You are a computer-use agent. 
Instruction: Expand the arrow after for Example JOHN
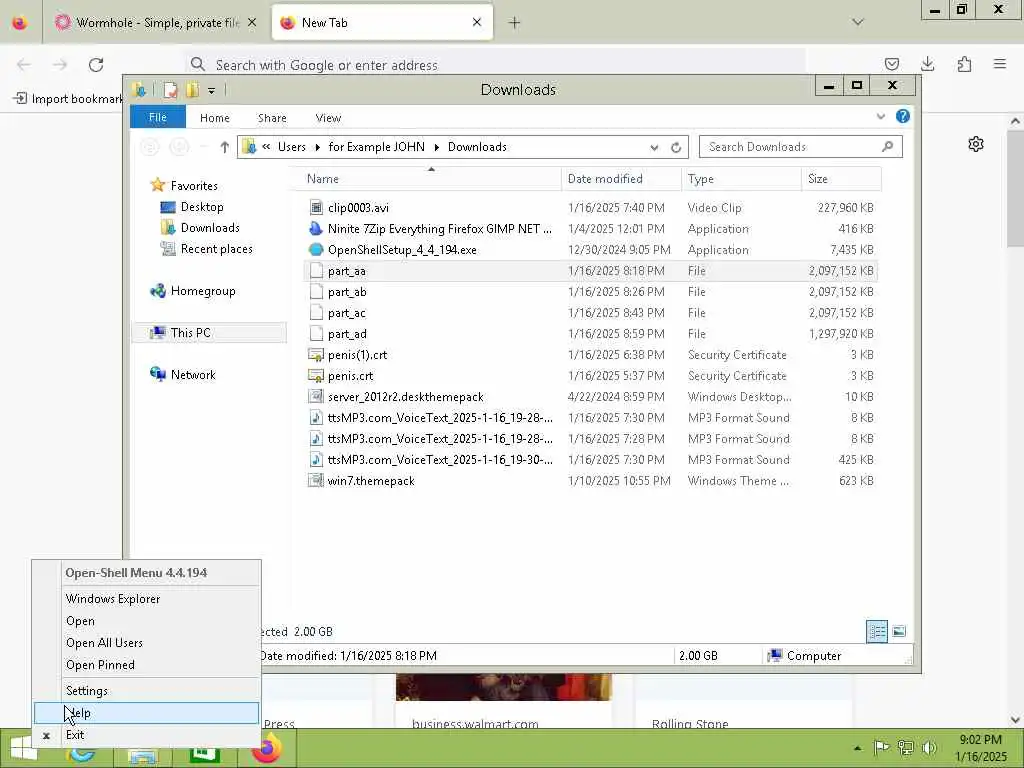coord(436,147)
